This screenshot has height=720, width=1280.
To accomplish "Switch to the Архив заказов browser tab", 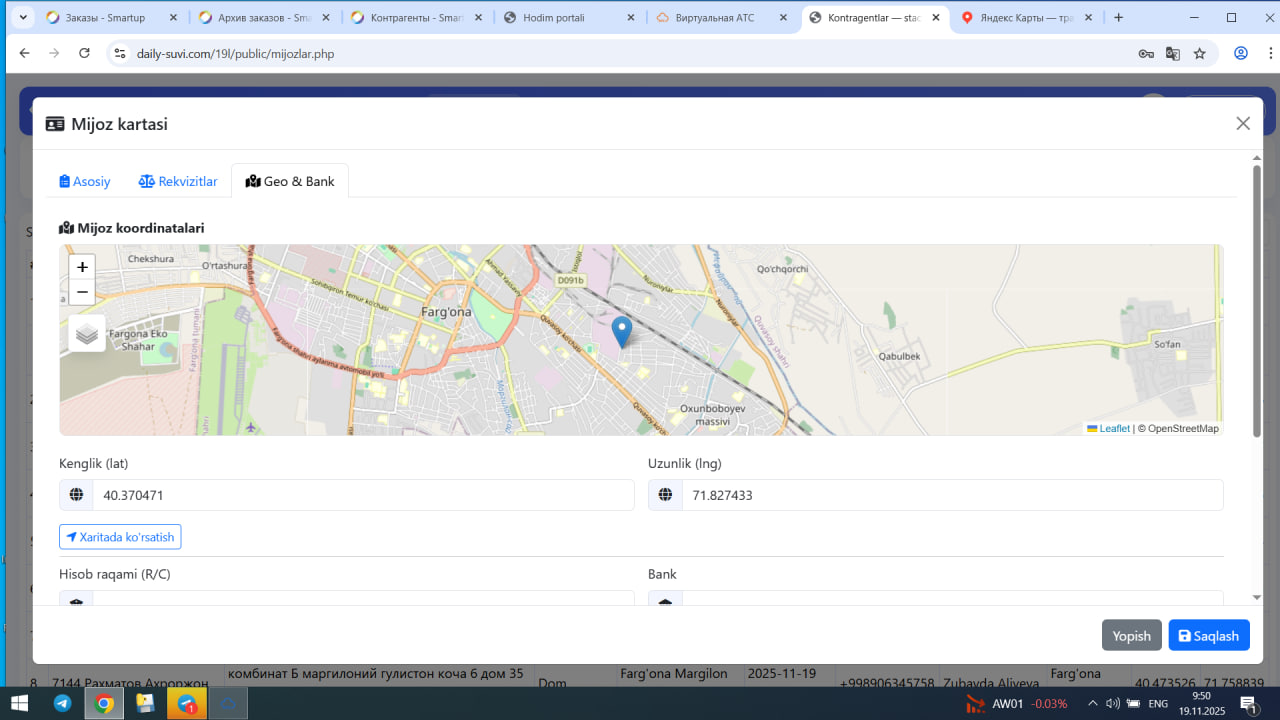I will (x=264, y=17).
